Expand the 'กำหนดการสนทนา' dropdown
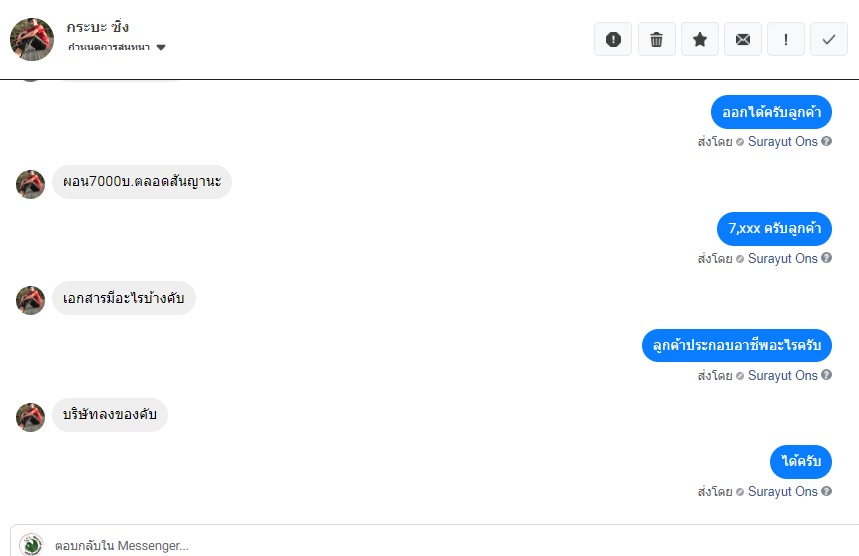859x556 pixels. 161,48
